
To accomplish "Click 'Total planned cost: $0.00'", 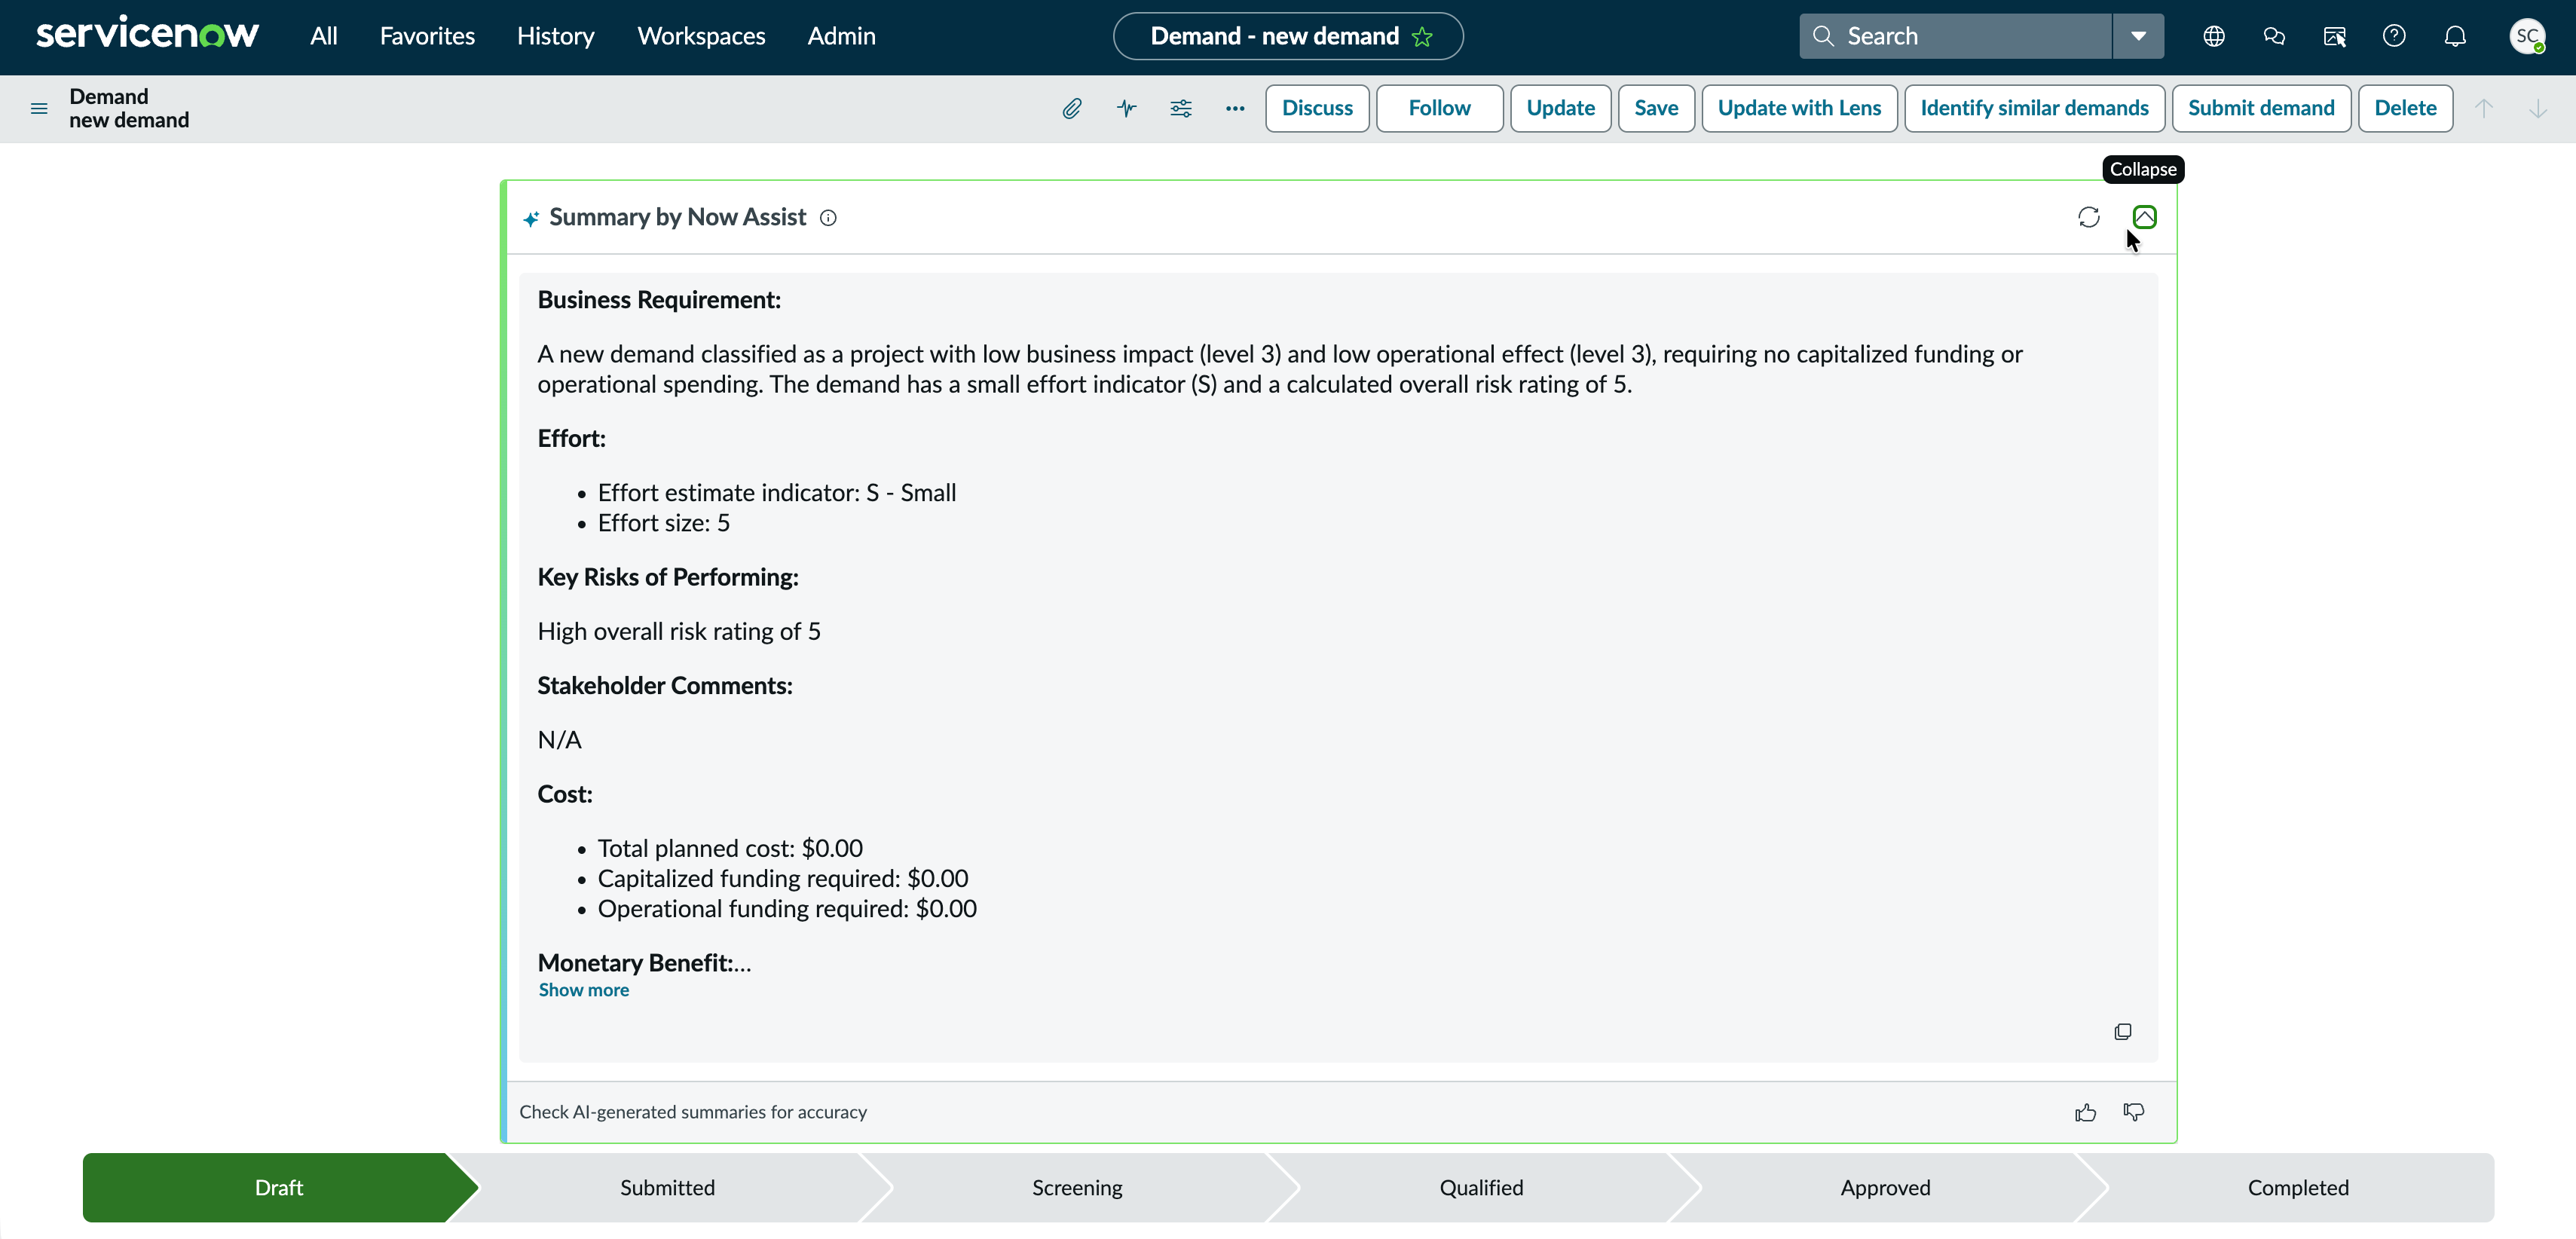I will [730, 848].
